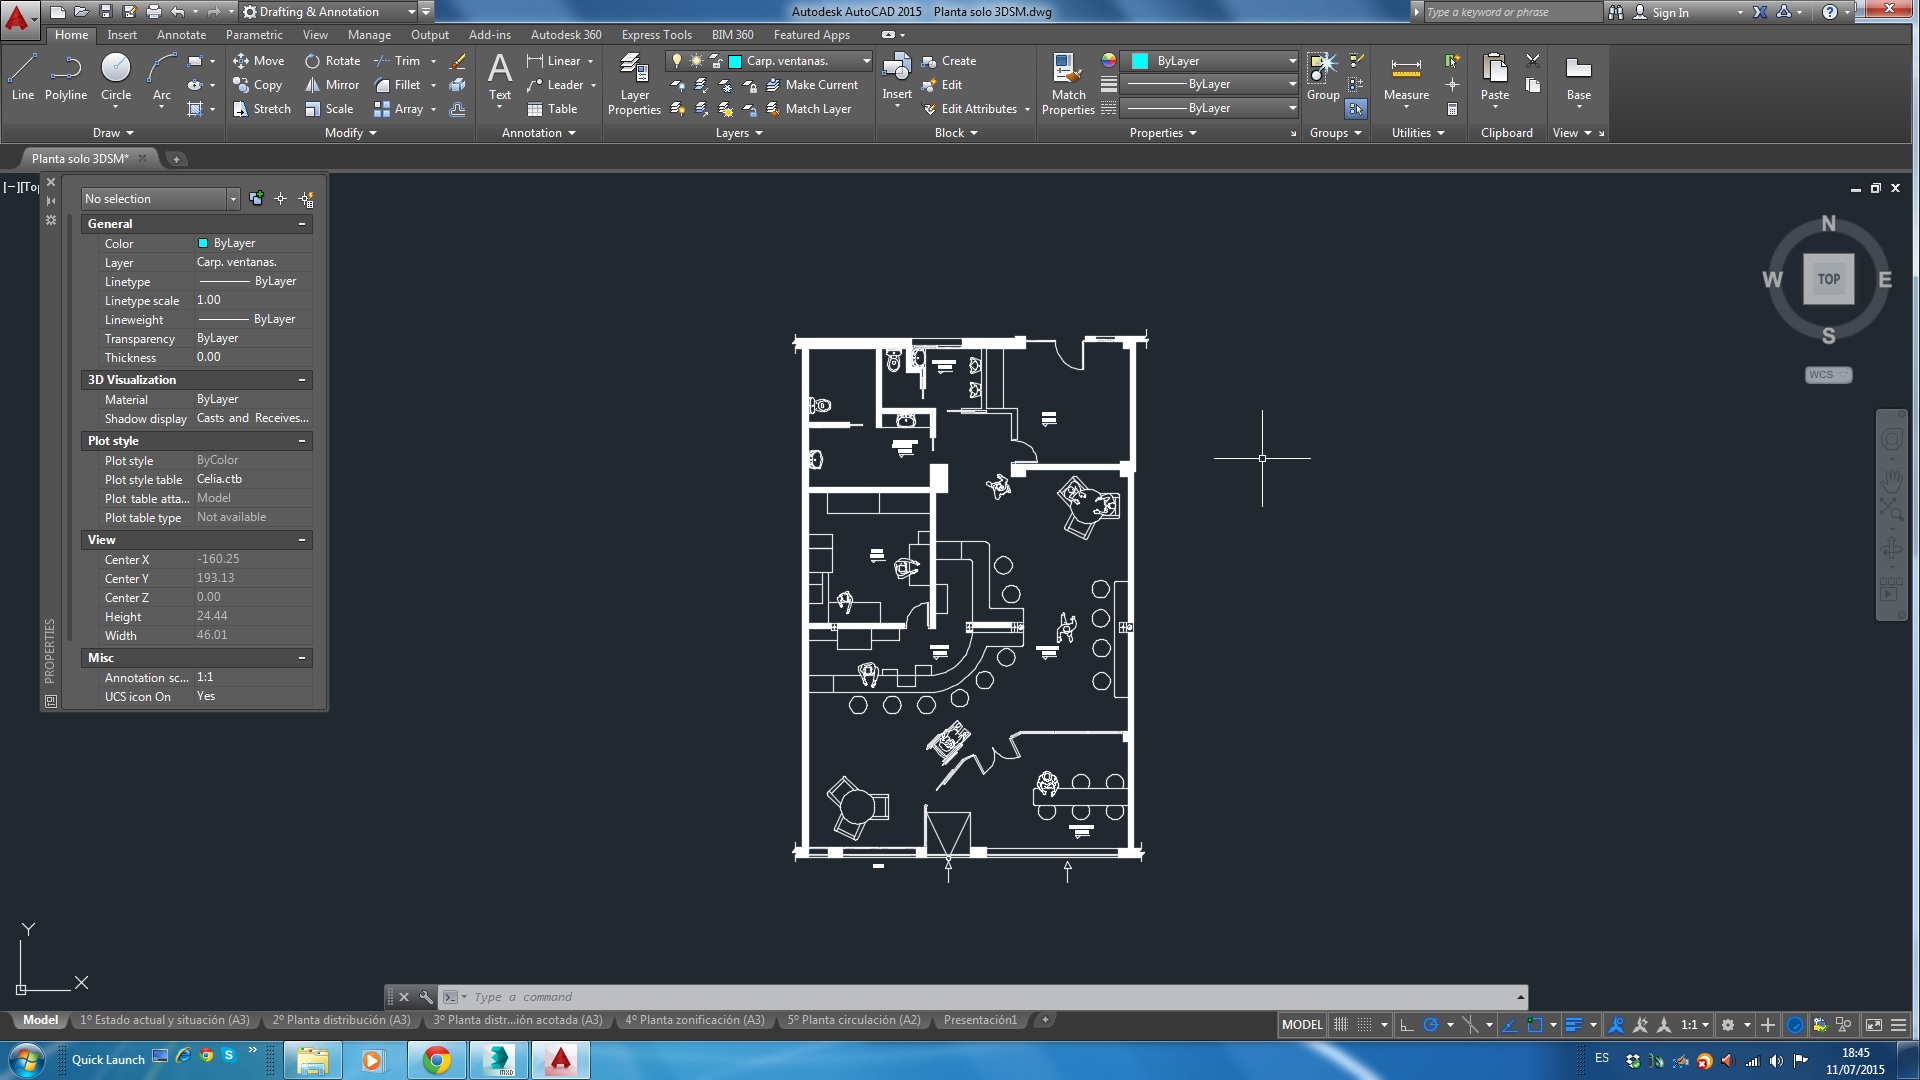1920x1080 pixels.
Task: Toggle grid display in status bar
Action: [x=1341, y=1024]
